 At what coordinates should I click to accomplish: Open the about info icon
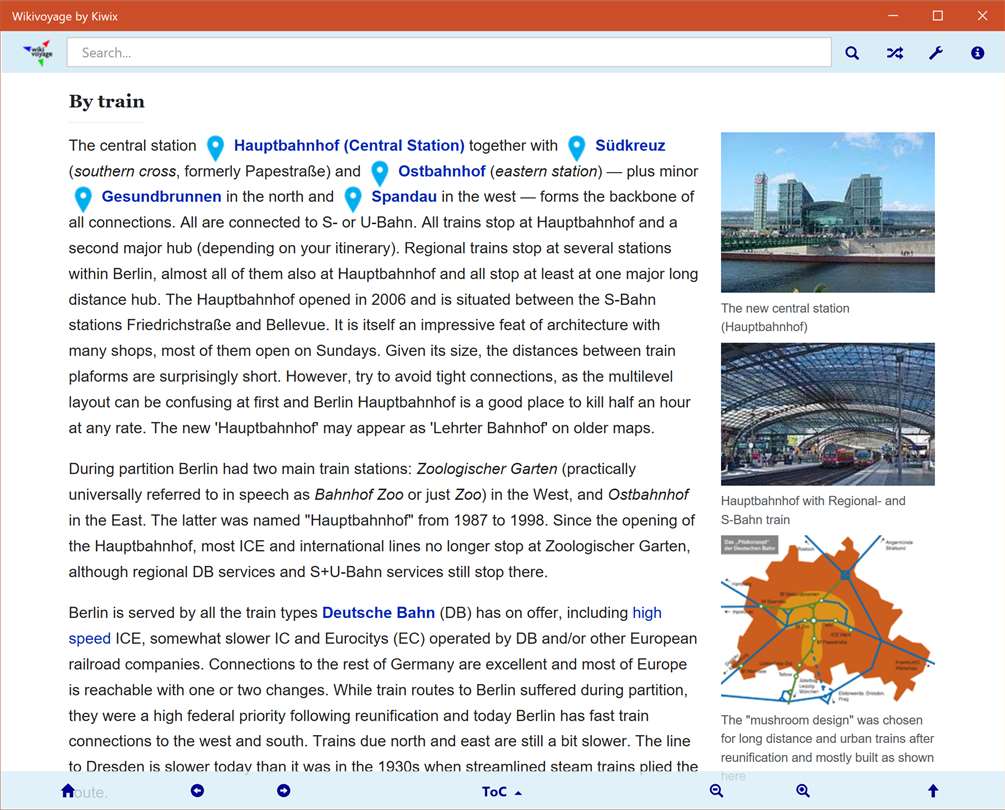[977, 53]
